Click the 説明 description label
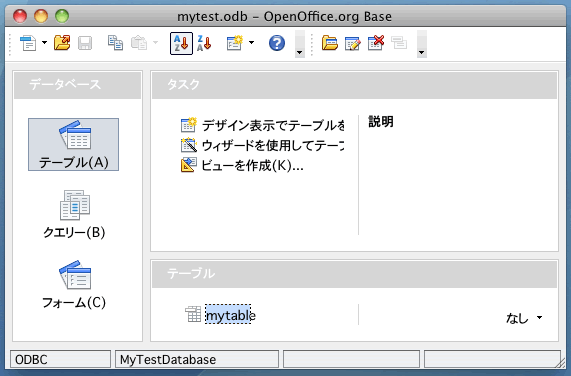 point(381,122)
